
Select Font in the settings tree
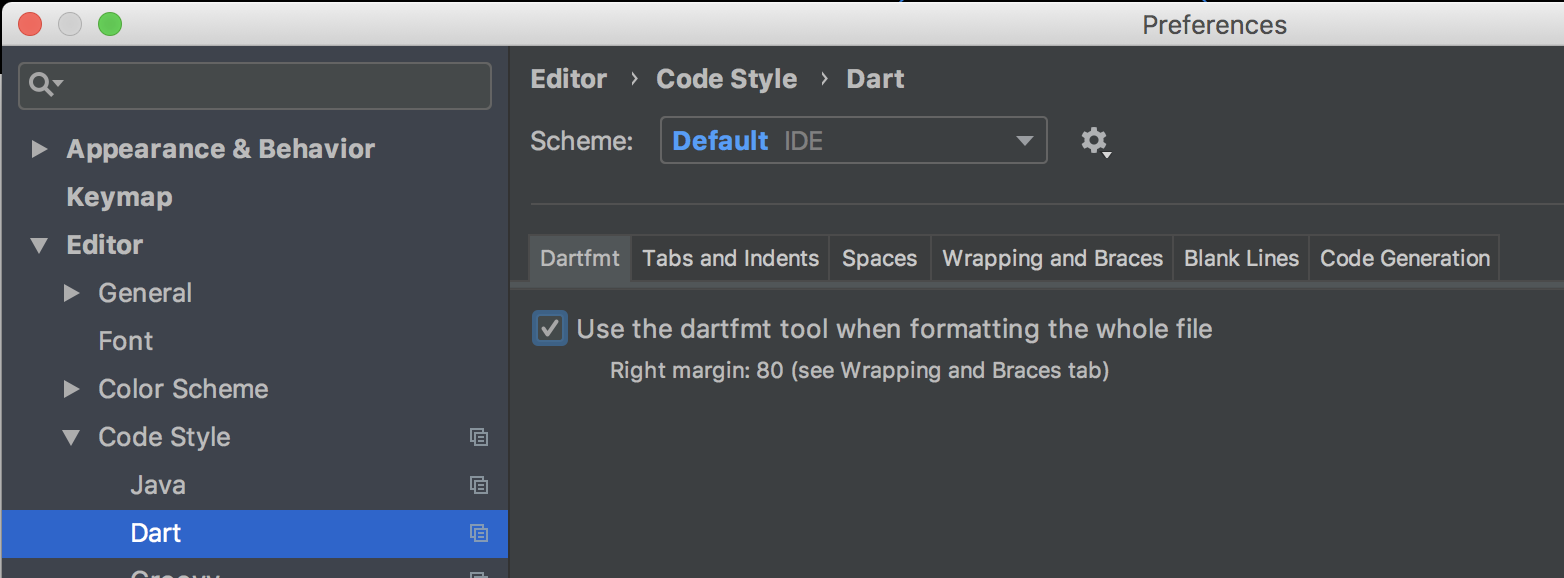(x=126, y=340)
